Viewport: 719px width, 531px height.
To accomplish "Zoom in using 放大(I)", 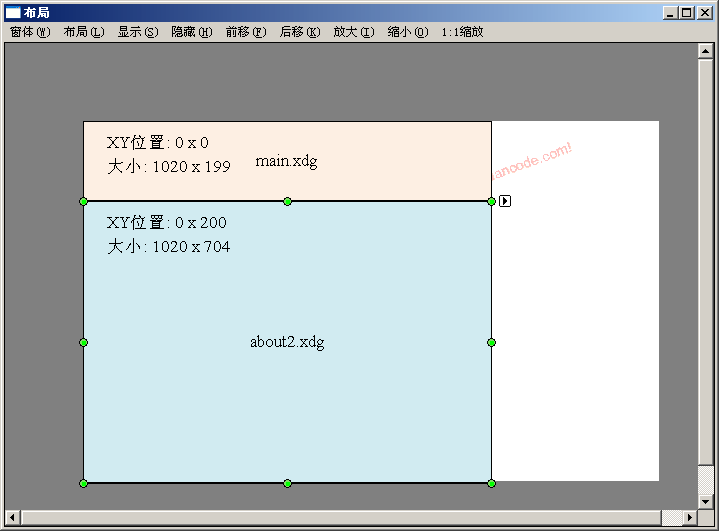I will (353, 32).
